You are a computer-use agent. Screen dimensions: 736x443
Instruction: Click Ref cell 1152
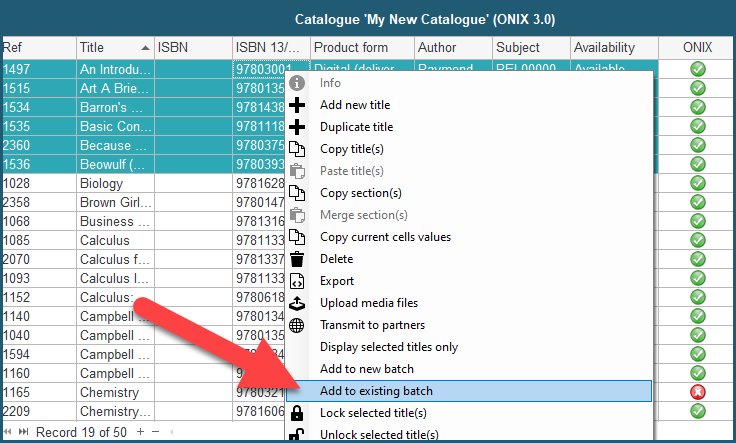click(38, 298)
